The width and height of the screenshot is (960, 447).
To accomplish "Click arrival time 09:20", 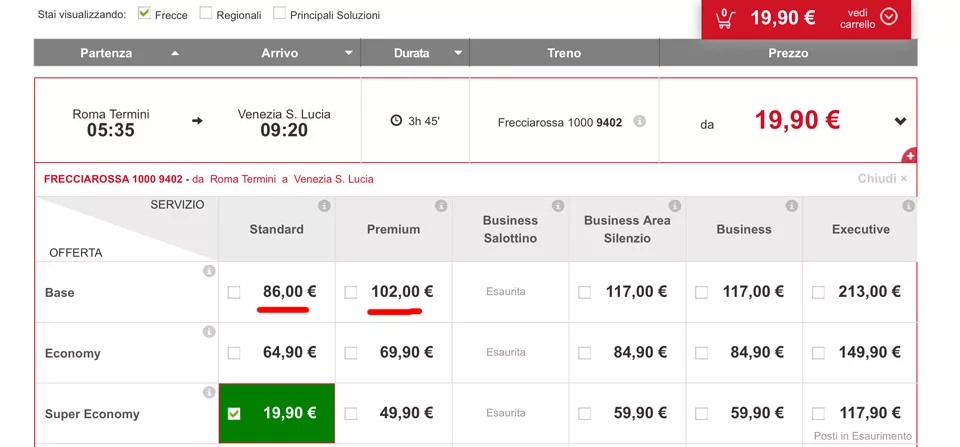I will 284,130.
